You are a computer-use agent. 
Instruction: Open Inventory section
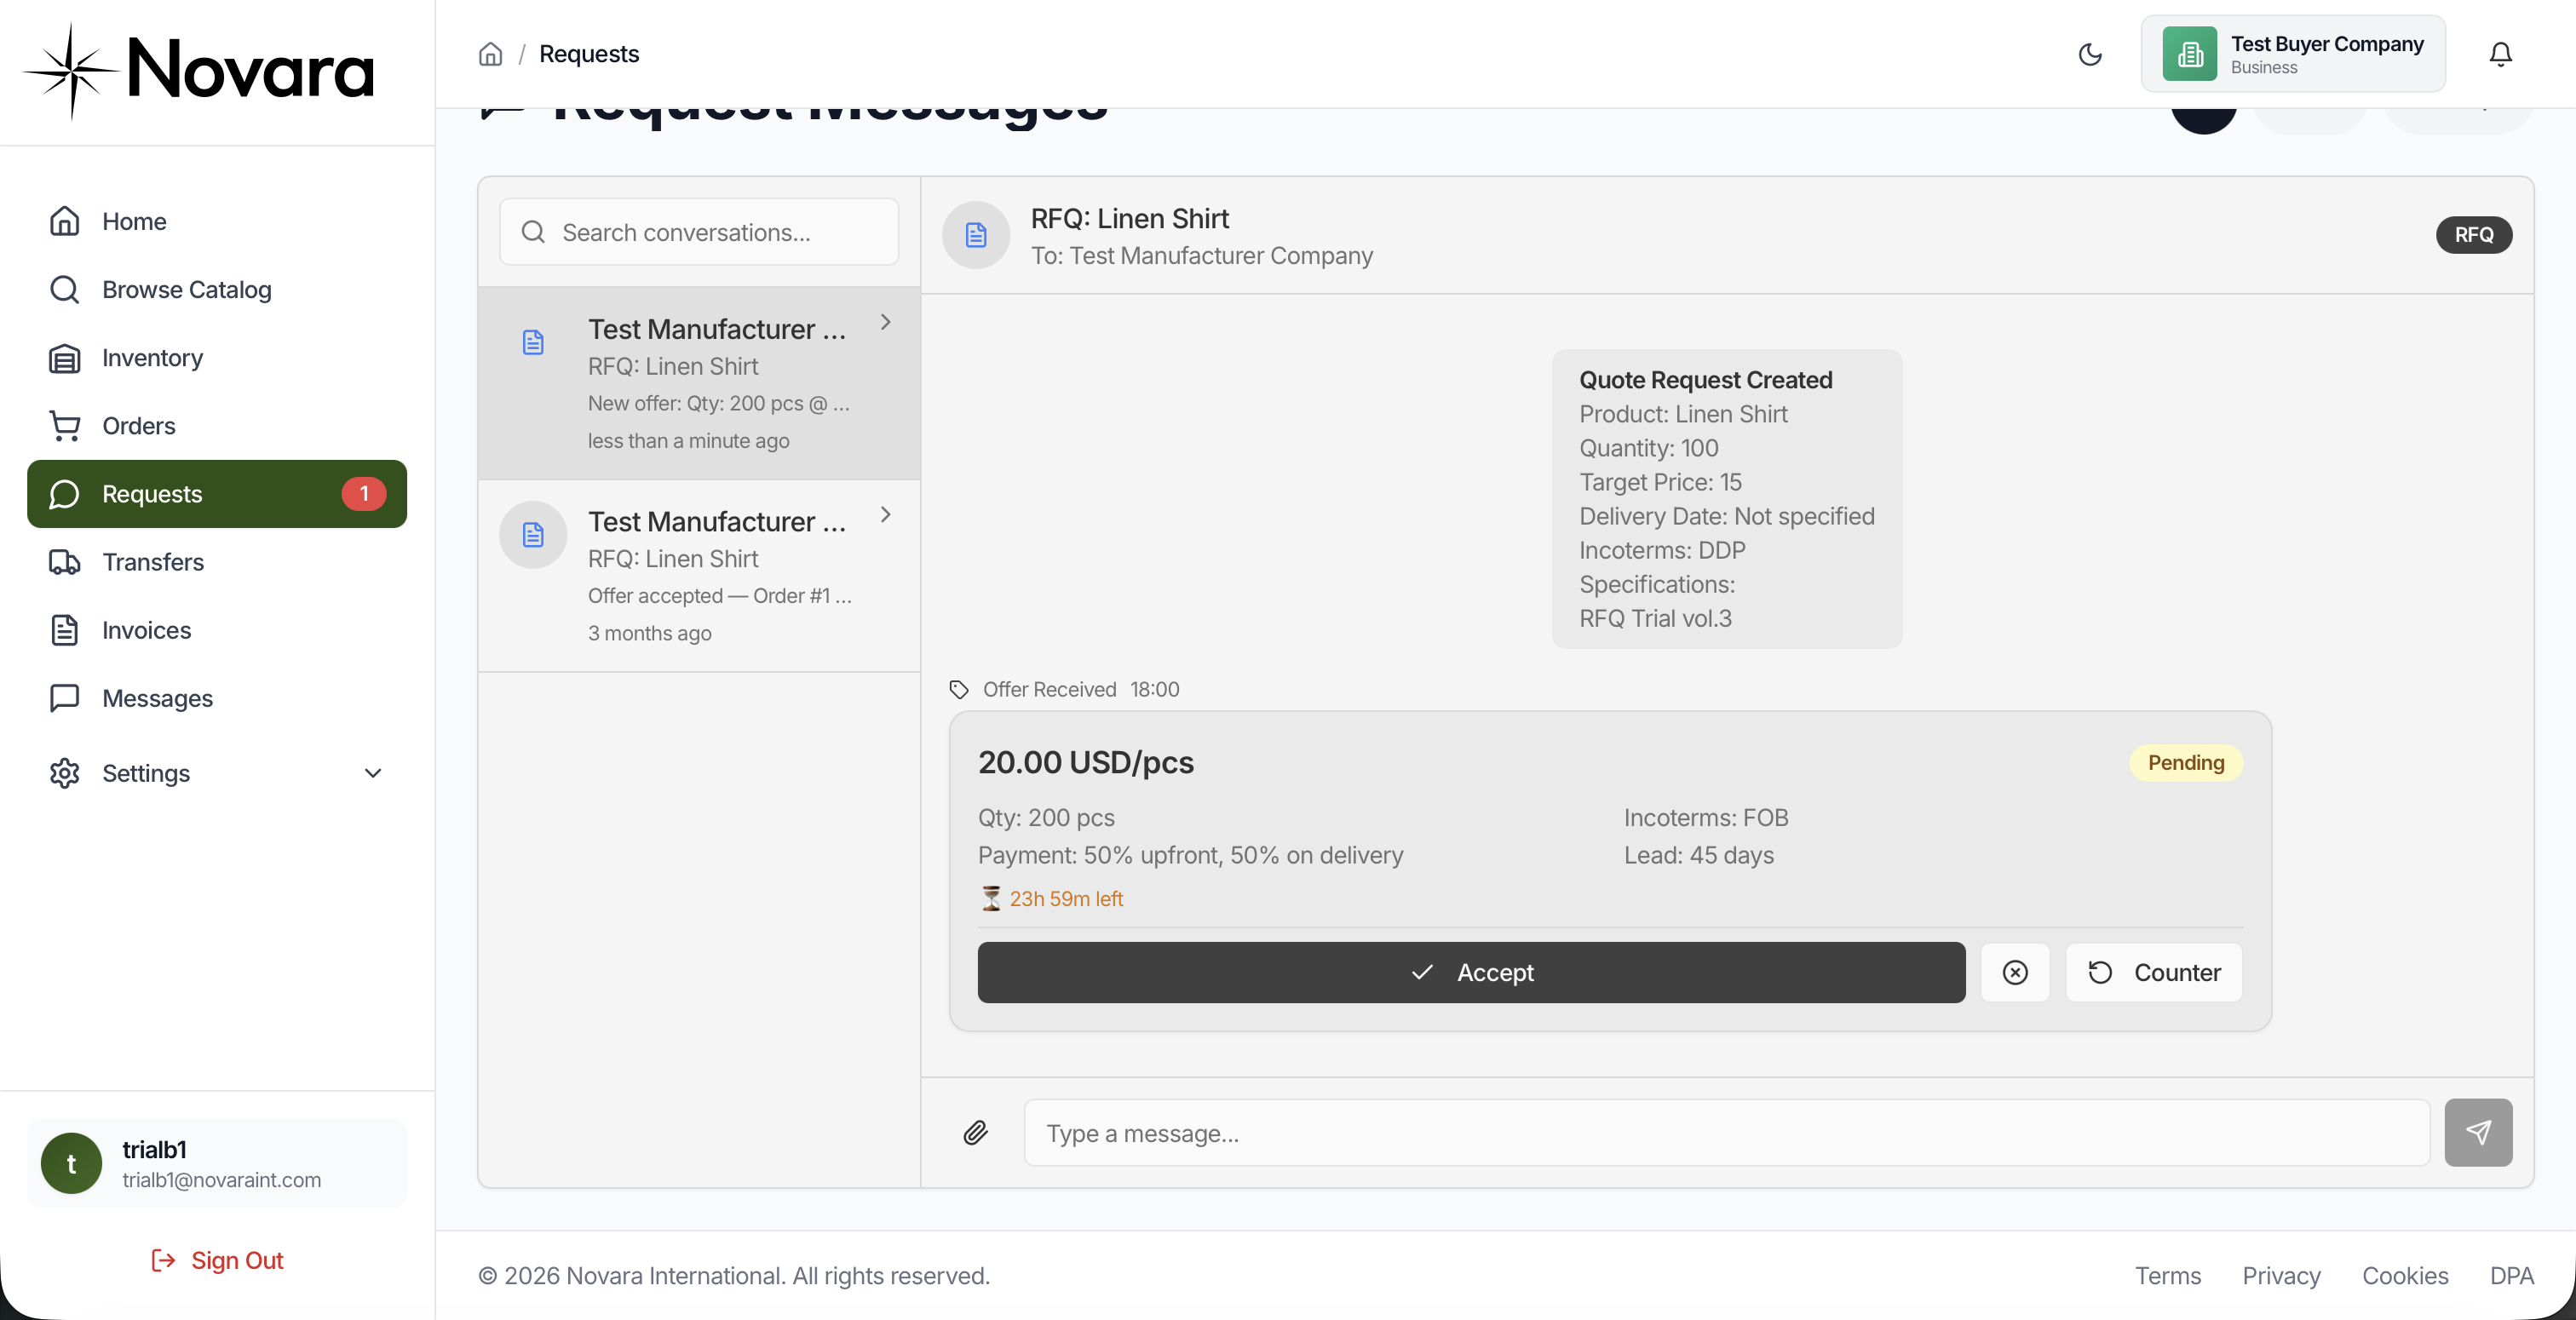[x=217, y=357]
